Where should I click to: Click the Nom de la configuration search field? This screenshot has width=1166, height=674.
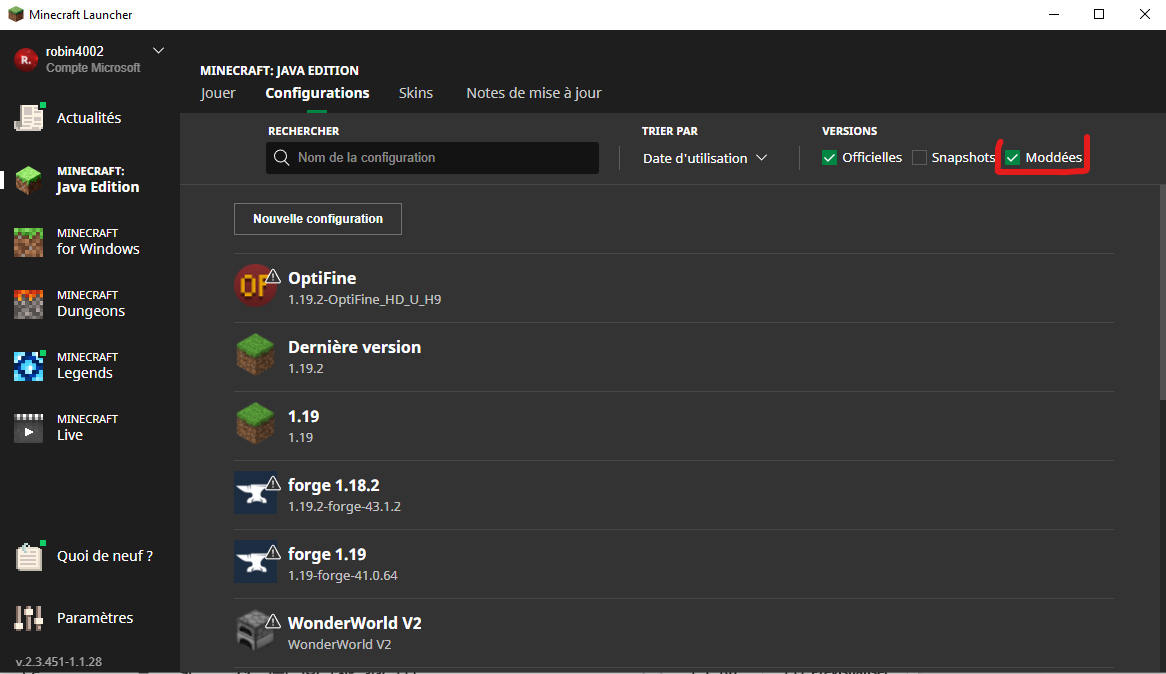tap(432, 158)
